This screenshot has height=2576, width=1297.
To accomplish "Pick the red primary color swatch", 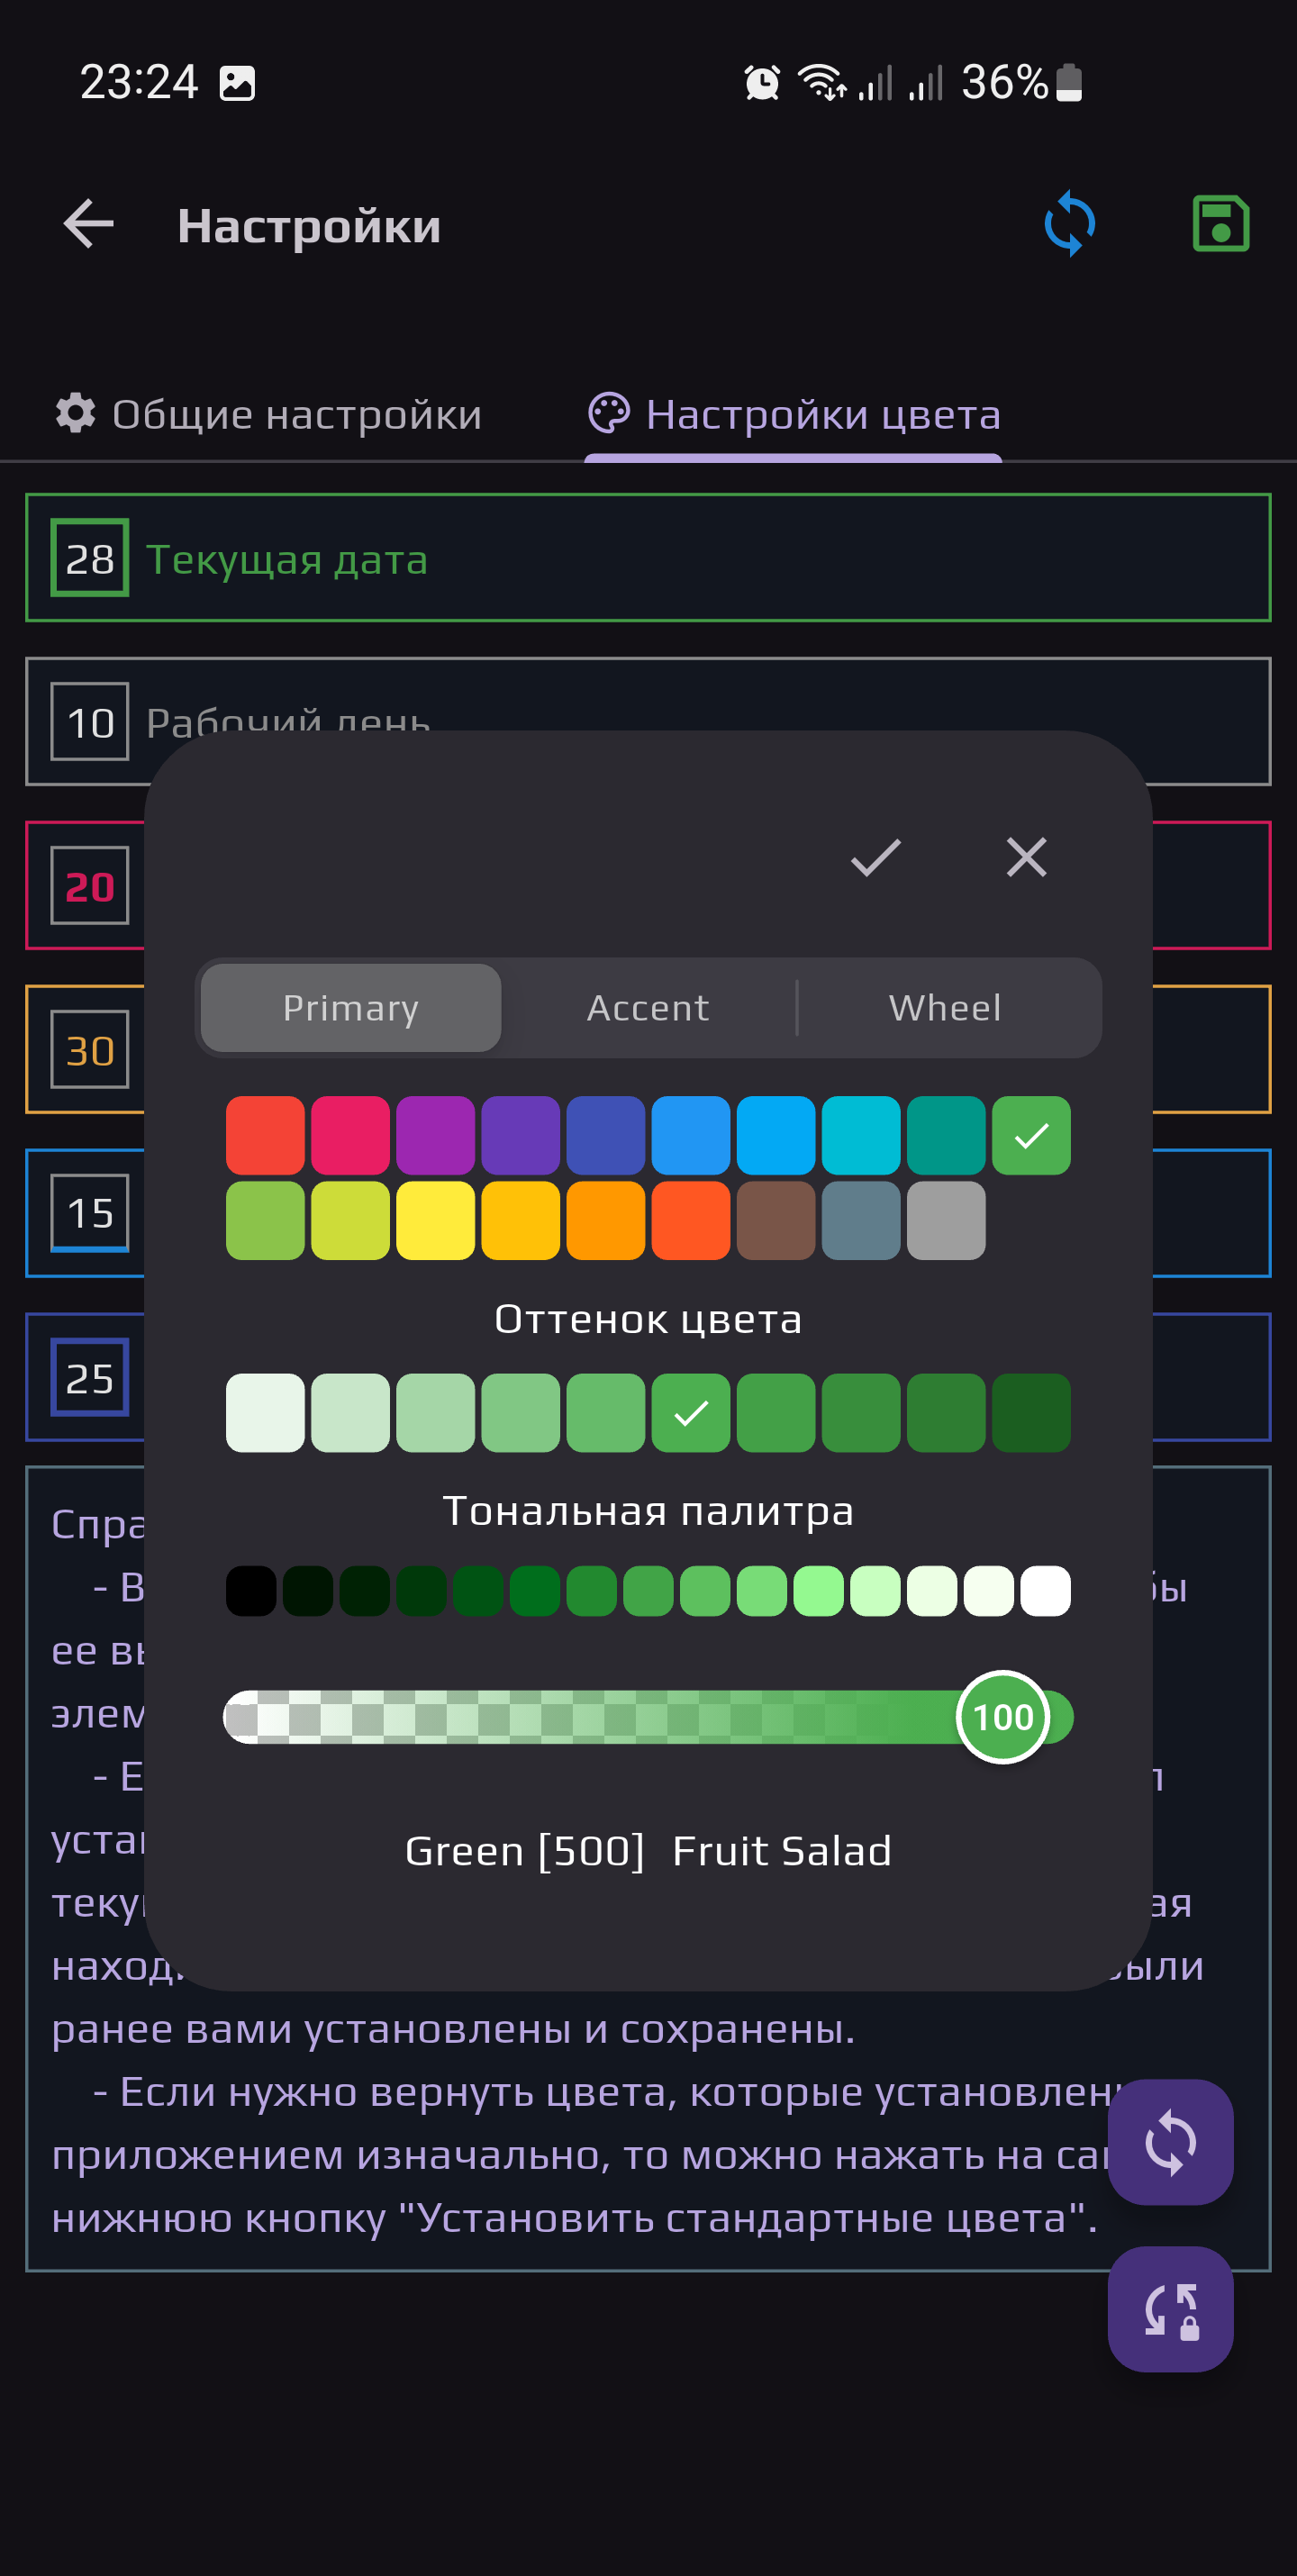I will tap(265, 1135).
